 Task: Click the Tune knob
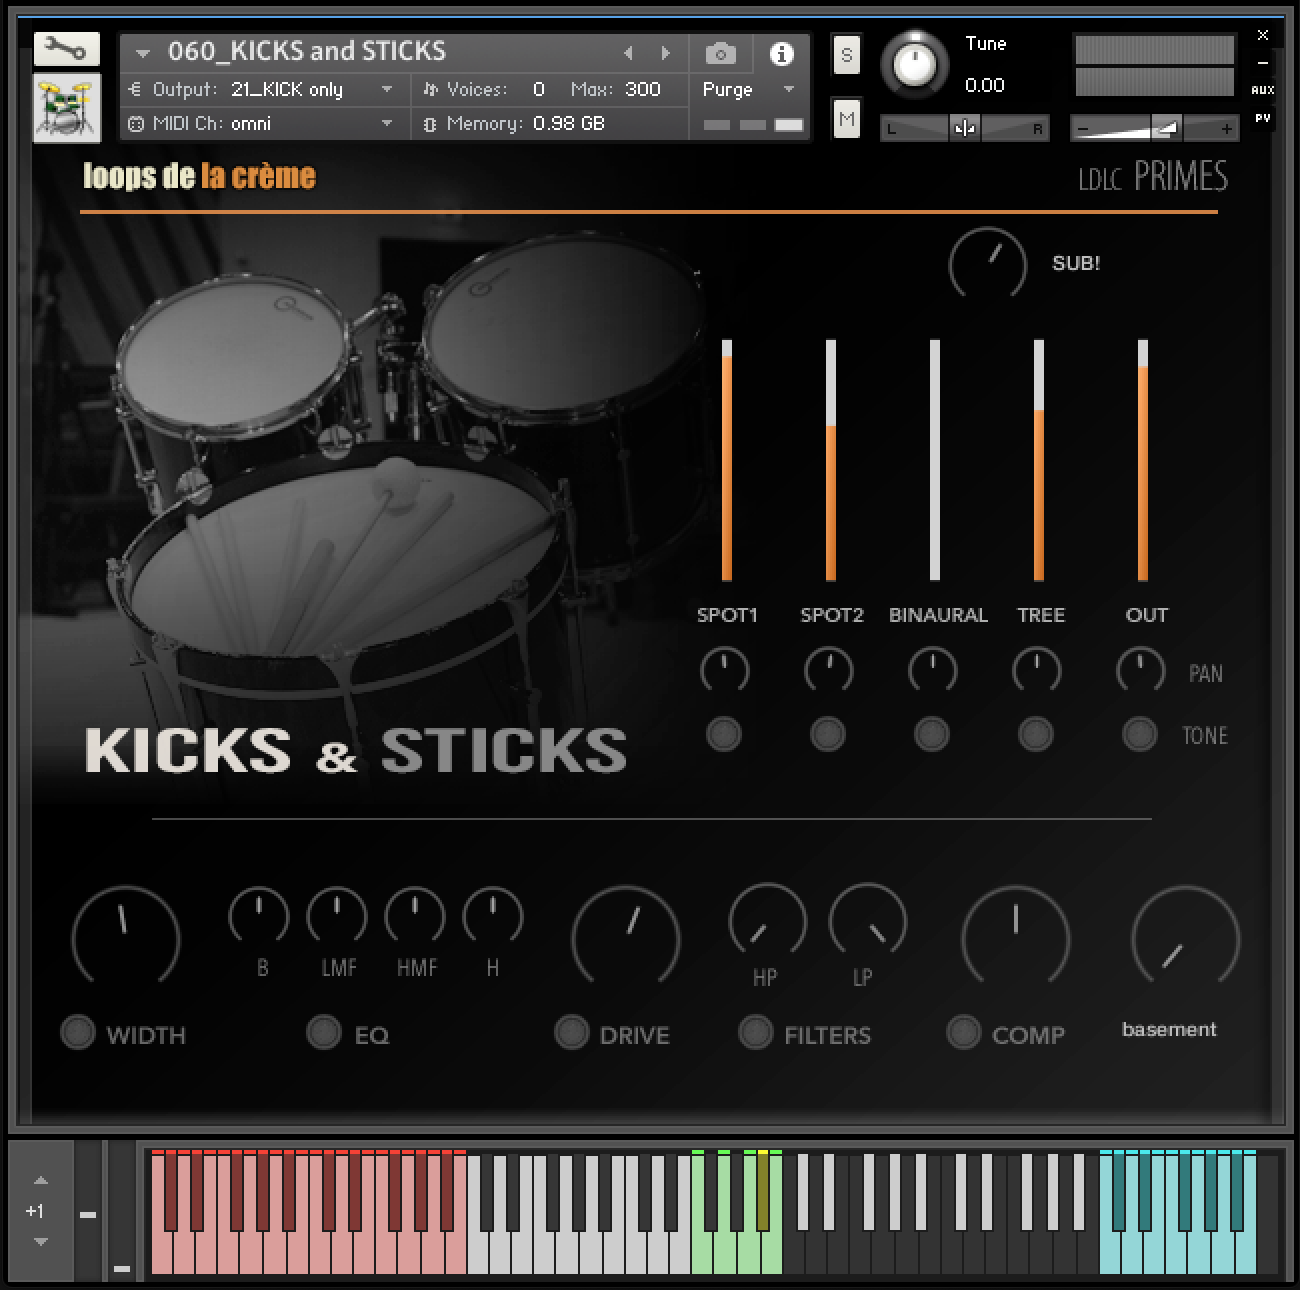click(x=913, y=65)
